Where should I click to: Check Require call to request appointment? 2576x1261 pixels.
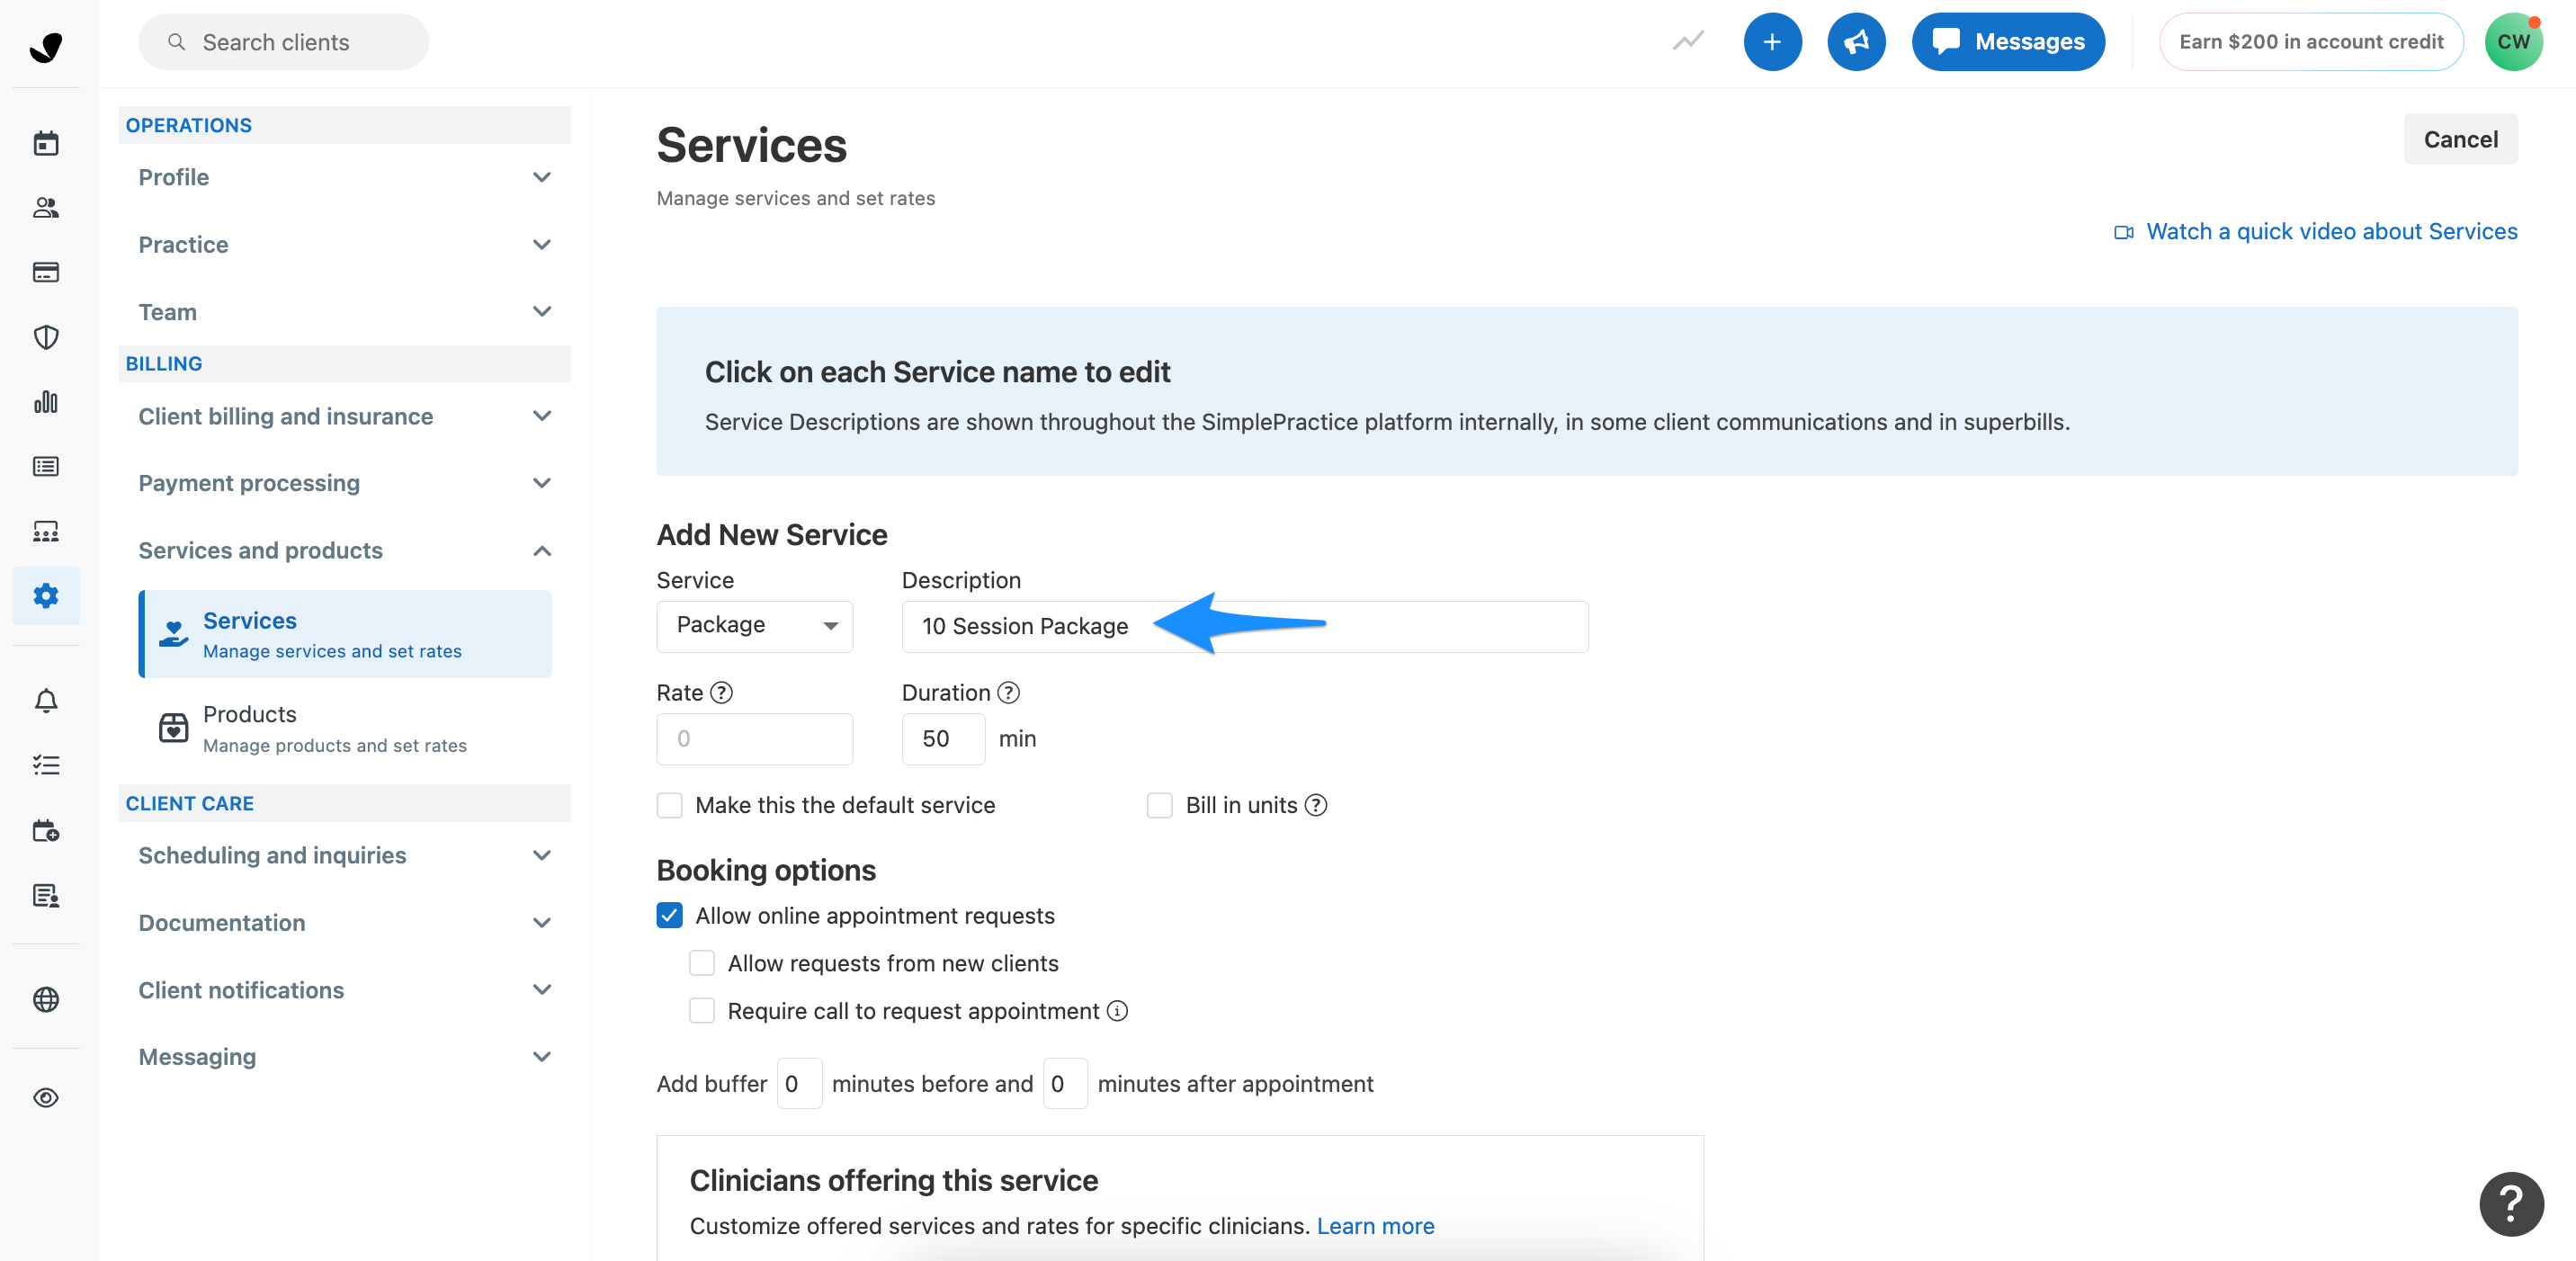pyautogui.click(x=702, y=1011)
